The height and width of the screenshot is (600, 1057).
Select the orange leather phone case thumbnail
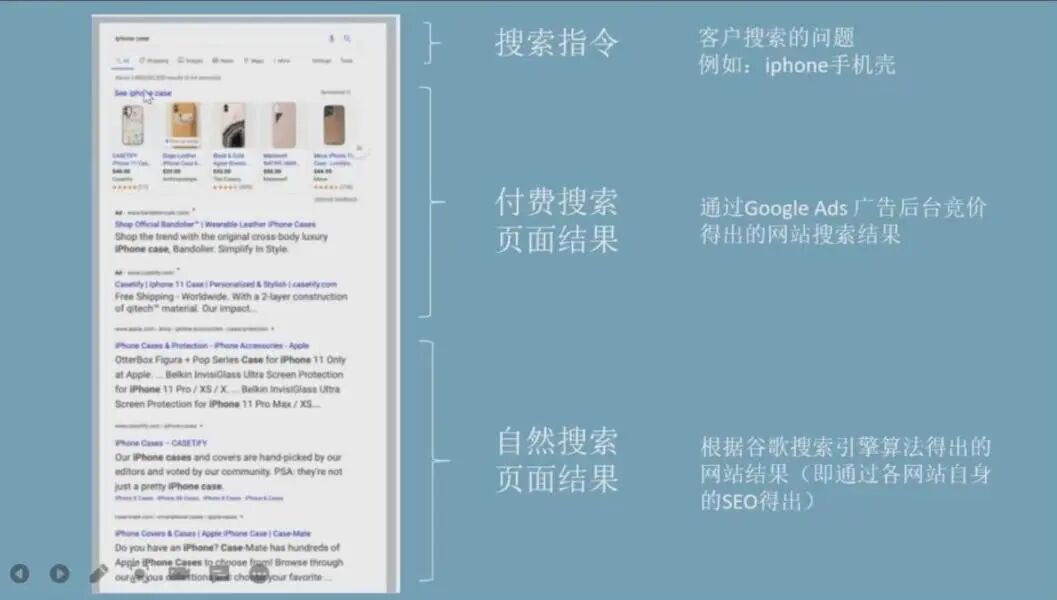183,123
